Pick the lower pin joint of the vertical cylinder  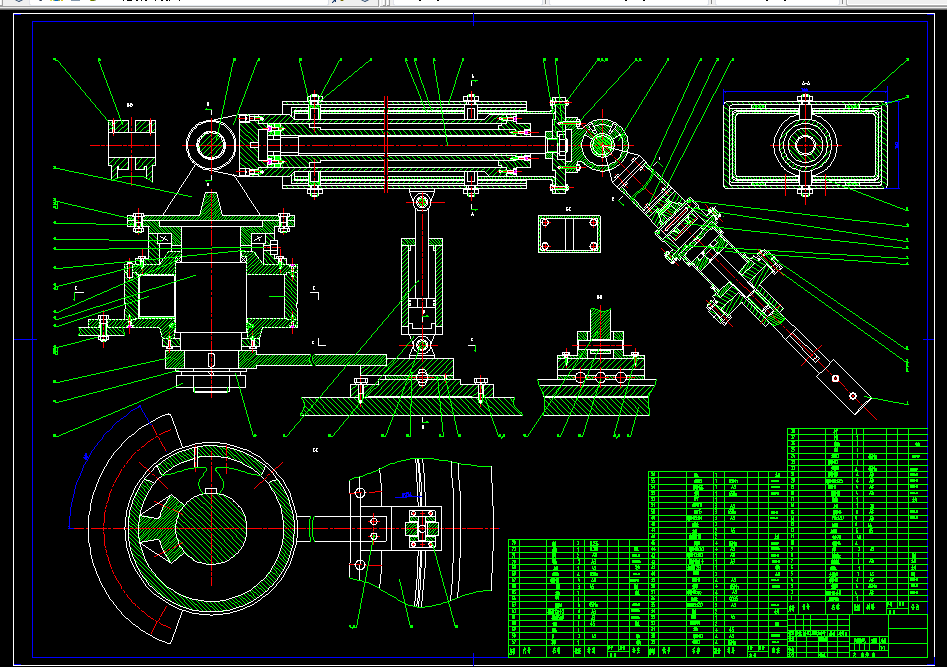pos(422,346)
